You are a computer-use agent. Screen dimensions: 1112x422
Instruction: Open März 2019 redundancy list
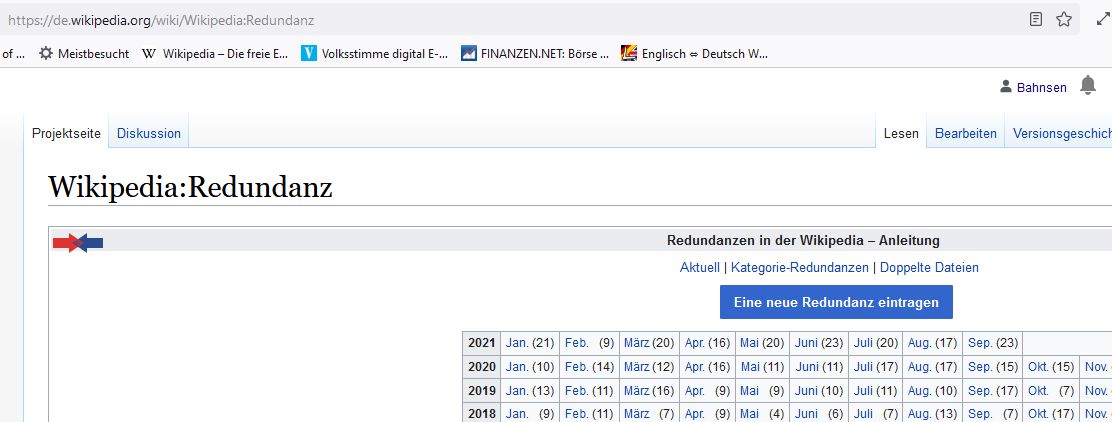pos(637,390)
